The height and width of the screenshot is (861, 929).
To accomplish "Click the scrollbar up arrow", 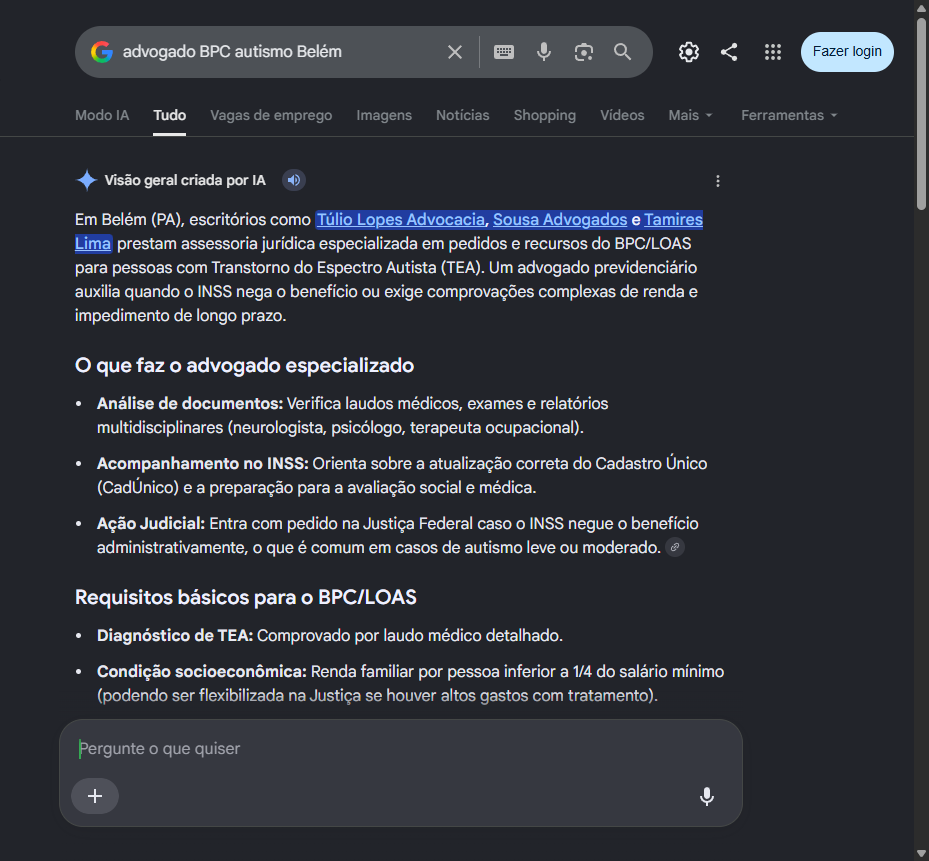I will tap(921, 7).
